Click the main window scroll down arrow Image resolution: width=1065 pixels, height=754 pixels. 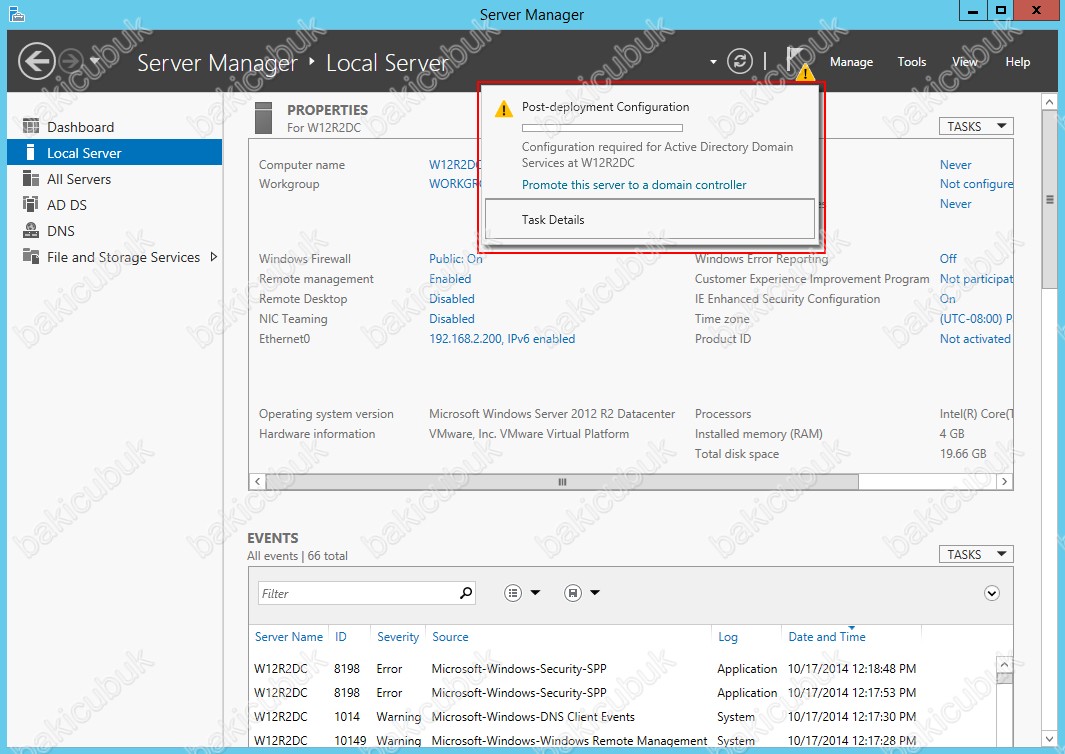(1049, 739)
